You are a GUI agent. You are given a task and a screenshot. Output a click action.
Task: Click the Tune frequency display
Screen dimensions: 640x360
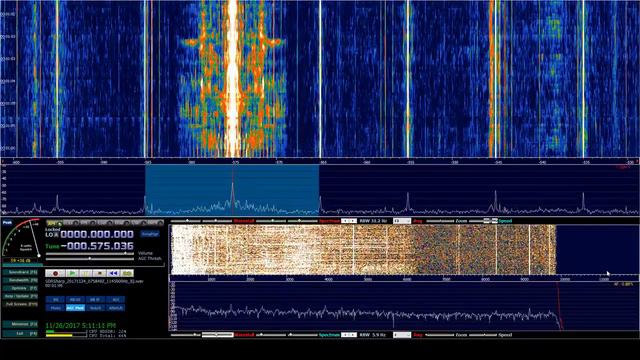(98, 246)
